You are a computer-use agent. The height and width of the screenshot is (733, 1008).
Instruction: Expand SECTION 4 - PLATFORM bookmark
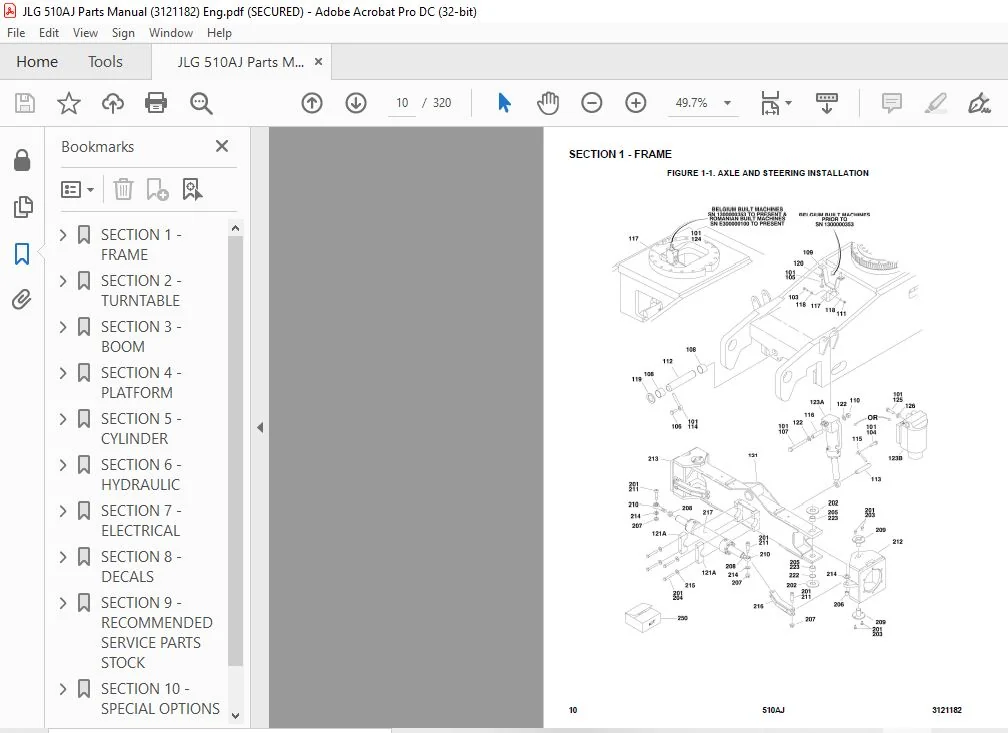click(x=63, y=373)
